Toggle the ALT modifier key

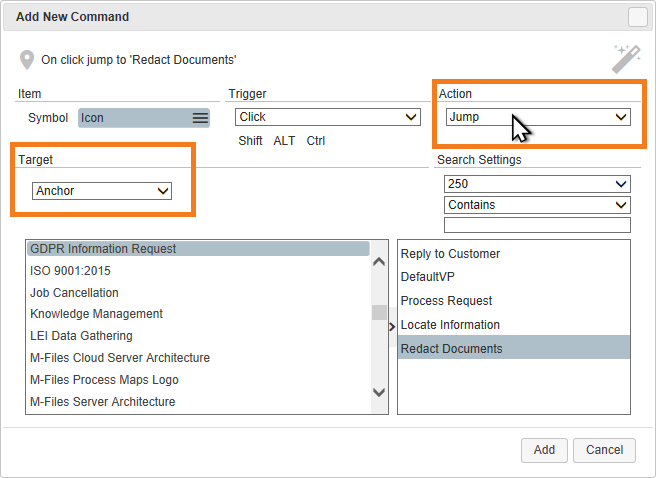click(x=284, y=141)
